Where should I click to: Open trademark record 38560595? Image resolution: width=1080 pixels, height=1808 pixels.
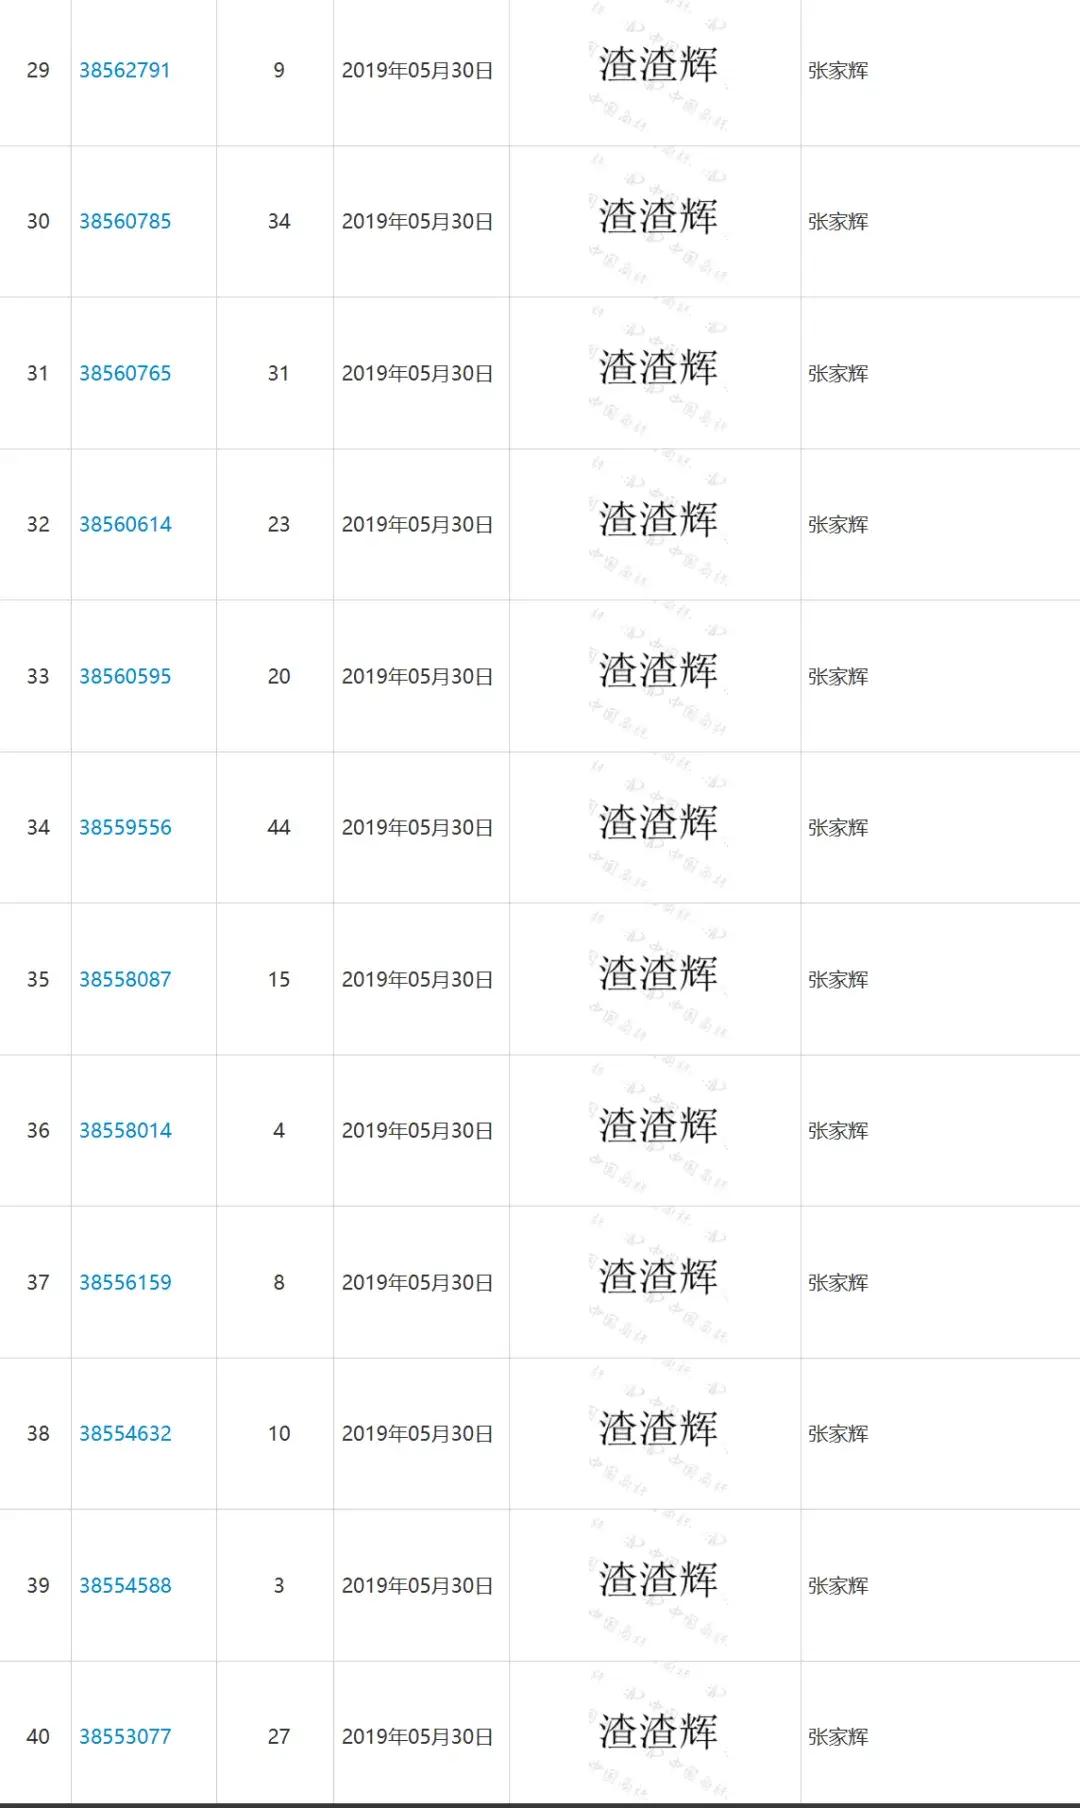pyautogui.click(x=125, y=676)
